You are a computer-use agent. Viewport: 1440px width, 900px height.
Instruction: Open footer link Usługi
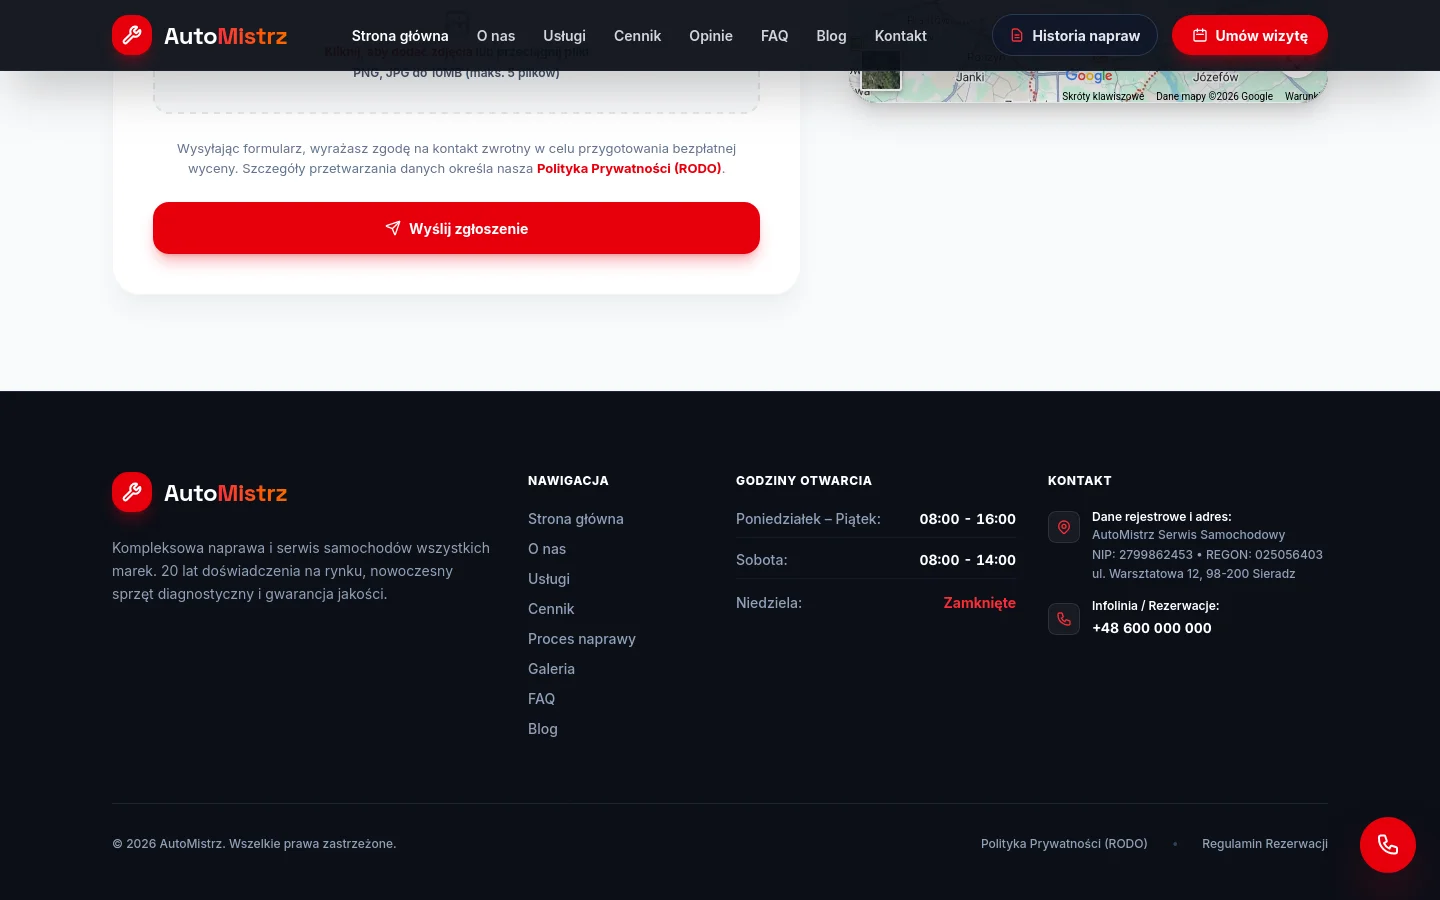(x=549, y=579)
